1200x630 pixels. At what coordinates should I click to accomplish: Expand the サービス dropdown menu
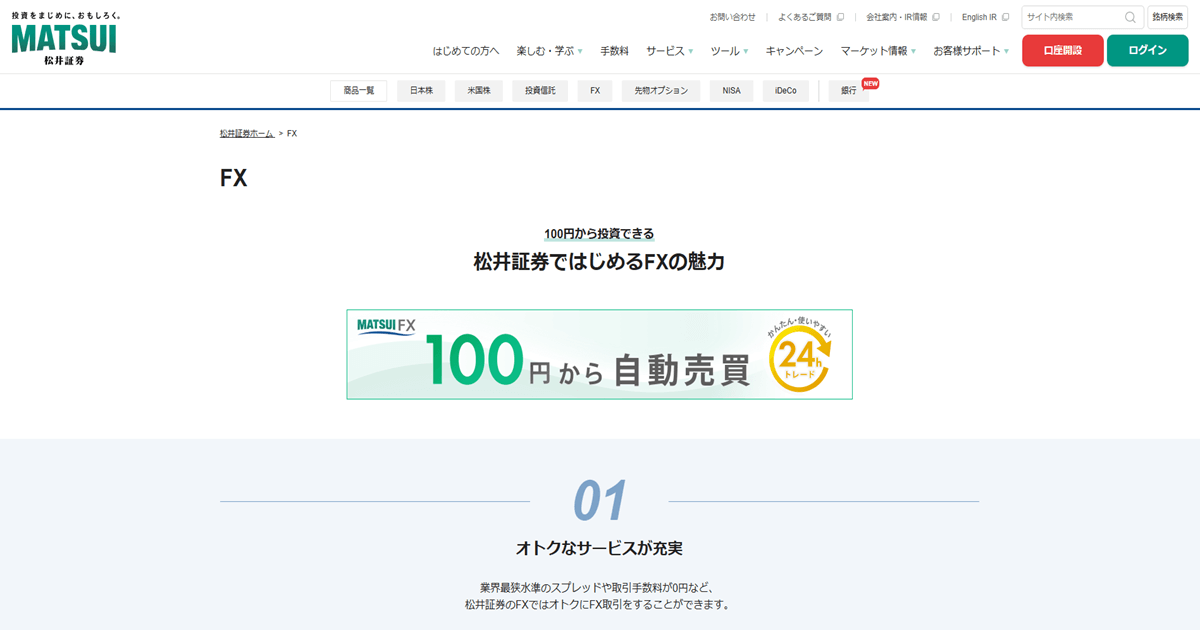click(669, 51)
